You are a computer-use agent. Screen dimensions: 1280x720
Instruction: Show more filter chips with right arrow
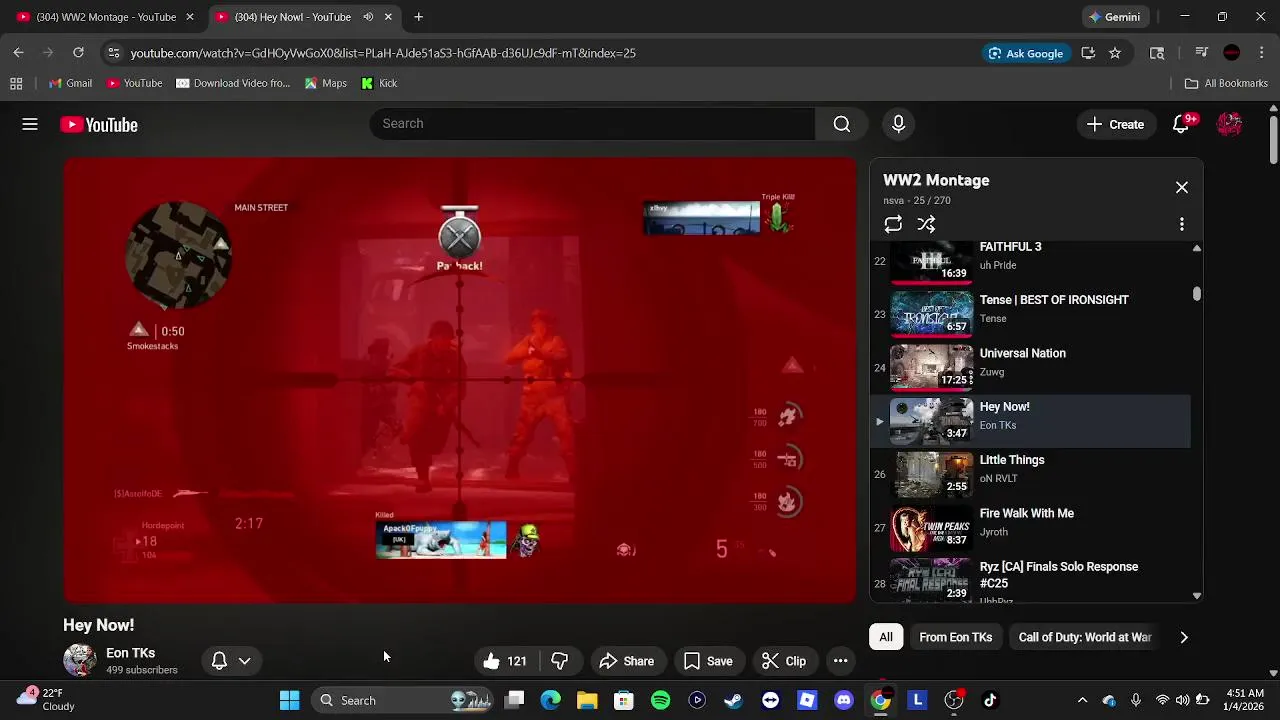[x=1184, y=637]
